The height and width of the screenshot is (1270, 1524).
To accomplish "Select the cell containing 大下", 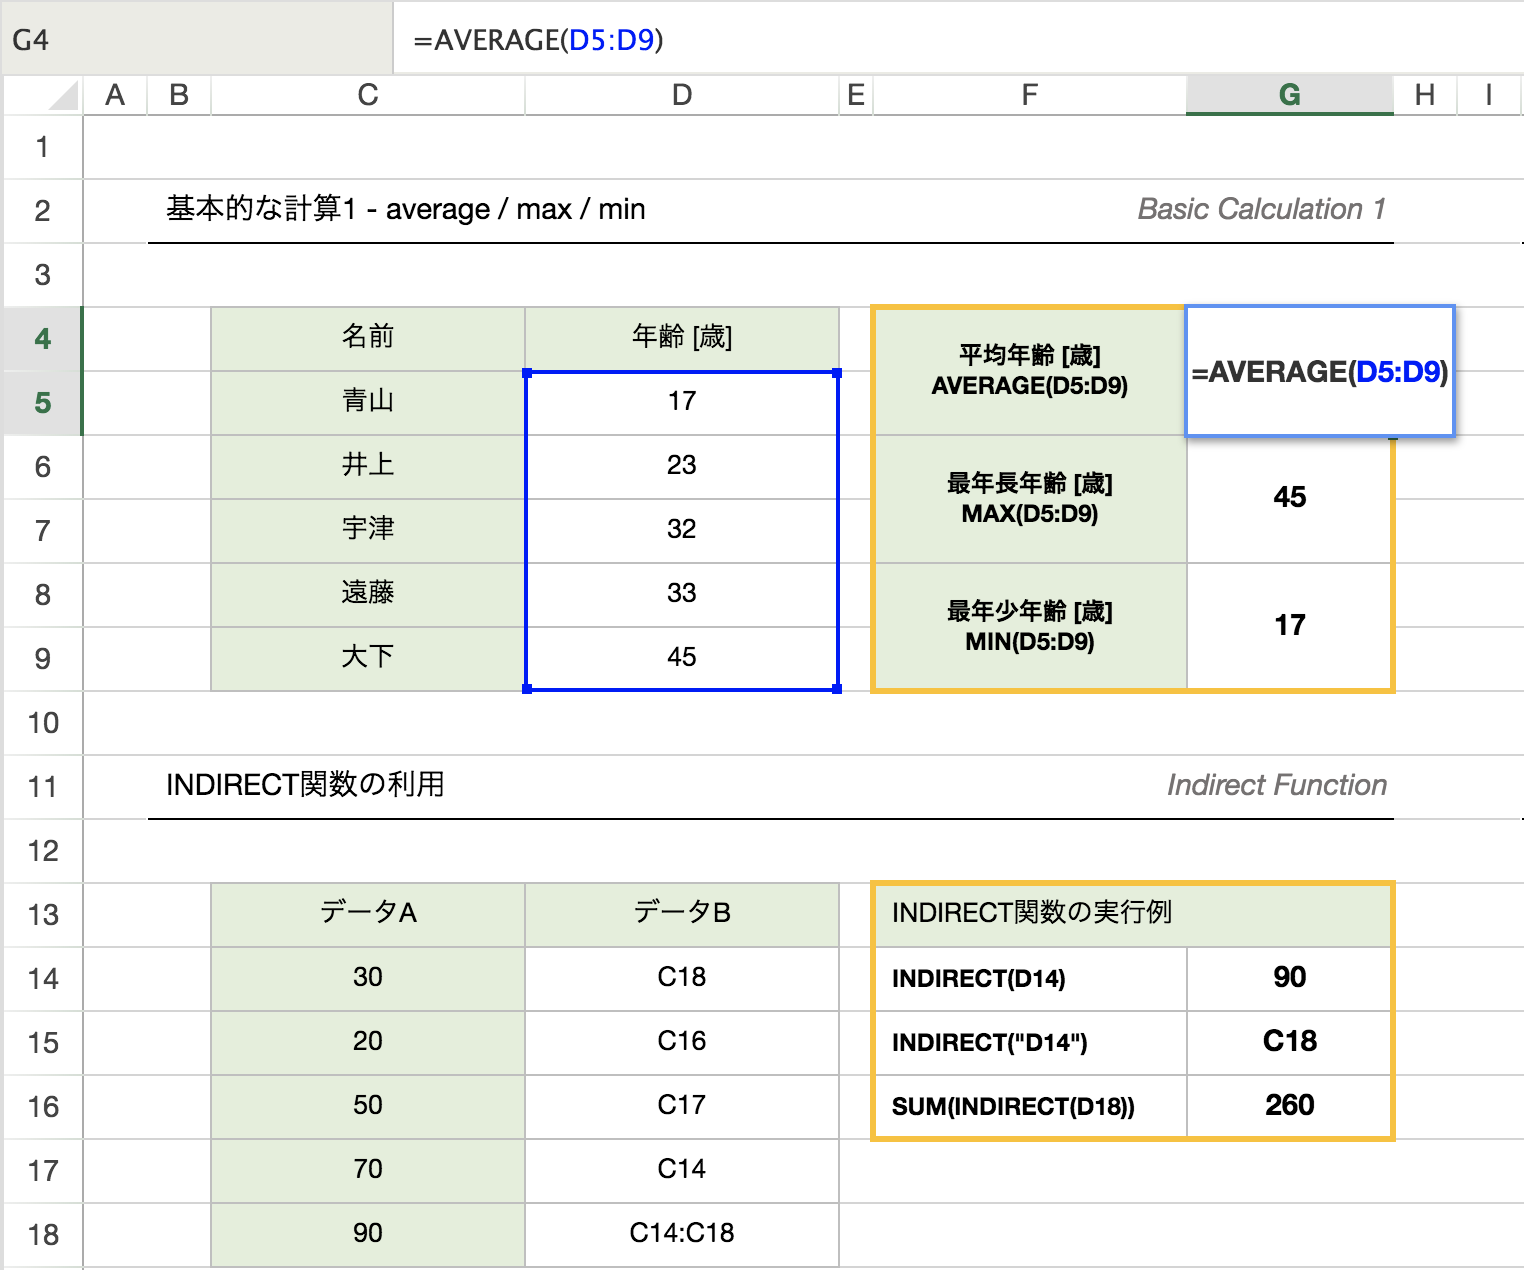I will coord(368,659).
